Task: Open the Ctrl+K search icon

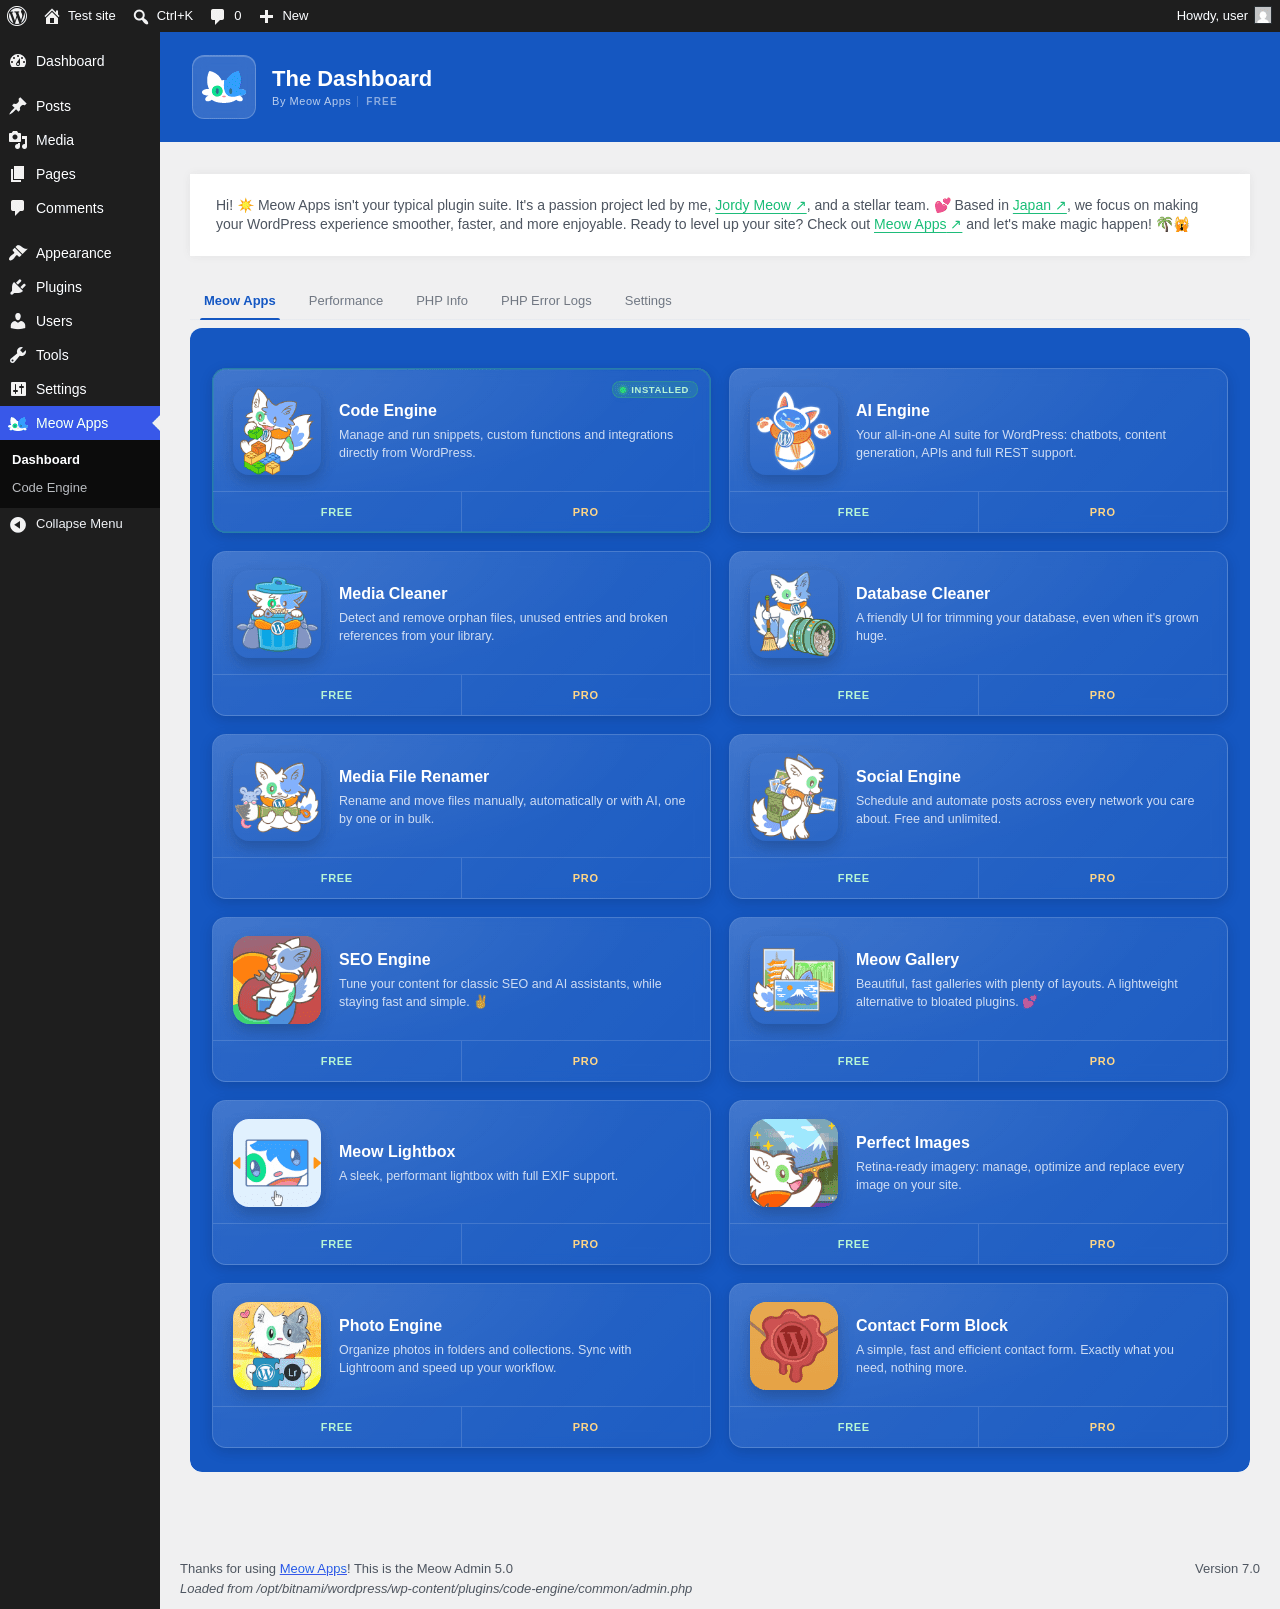Action: click(x=141, y=16)
